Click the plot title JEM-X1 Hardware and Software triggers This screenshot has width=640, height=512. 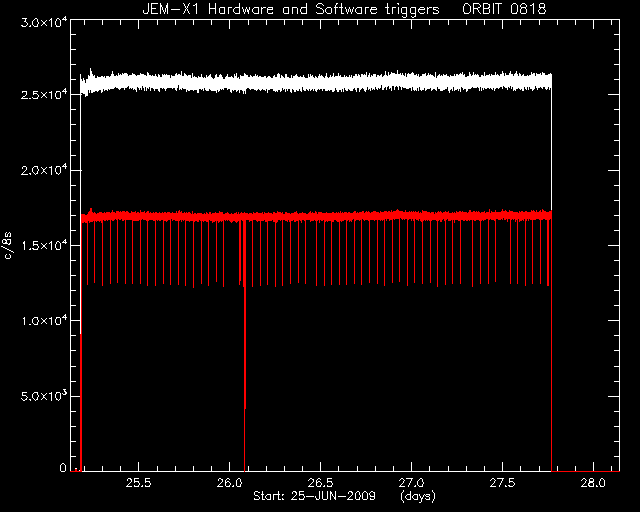tap(291, 9)
